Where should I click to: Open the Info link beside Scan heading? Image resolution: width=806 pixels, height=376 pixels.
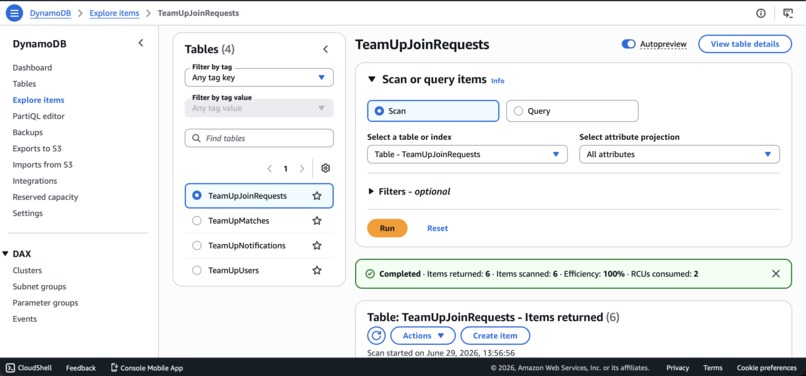[498, 81]
